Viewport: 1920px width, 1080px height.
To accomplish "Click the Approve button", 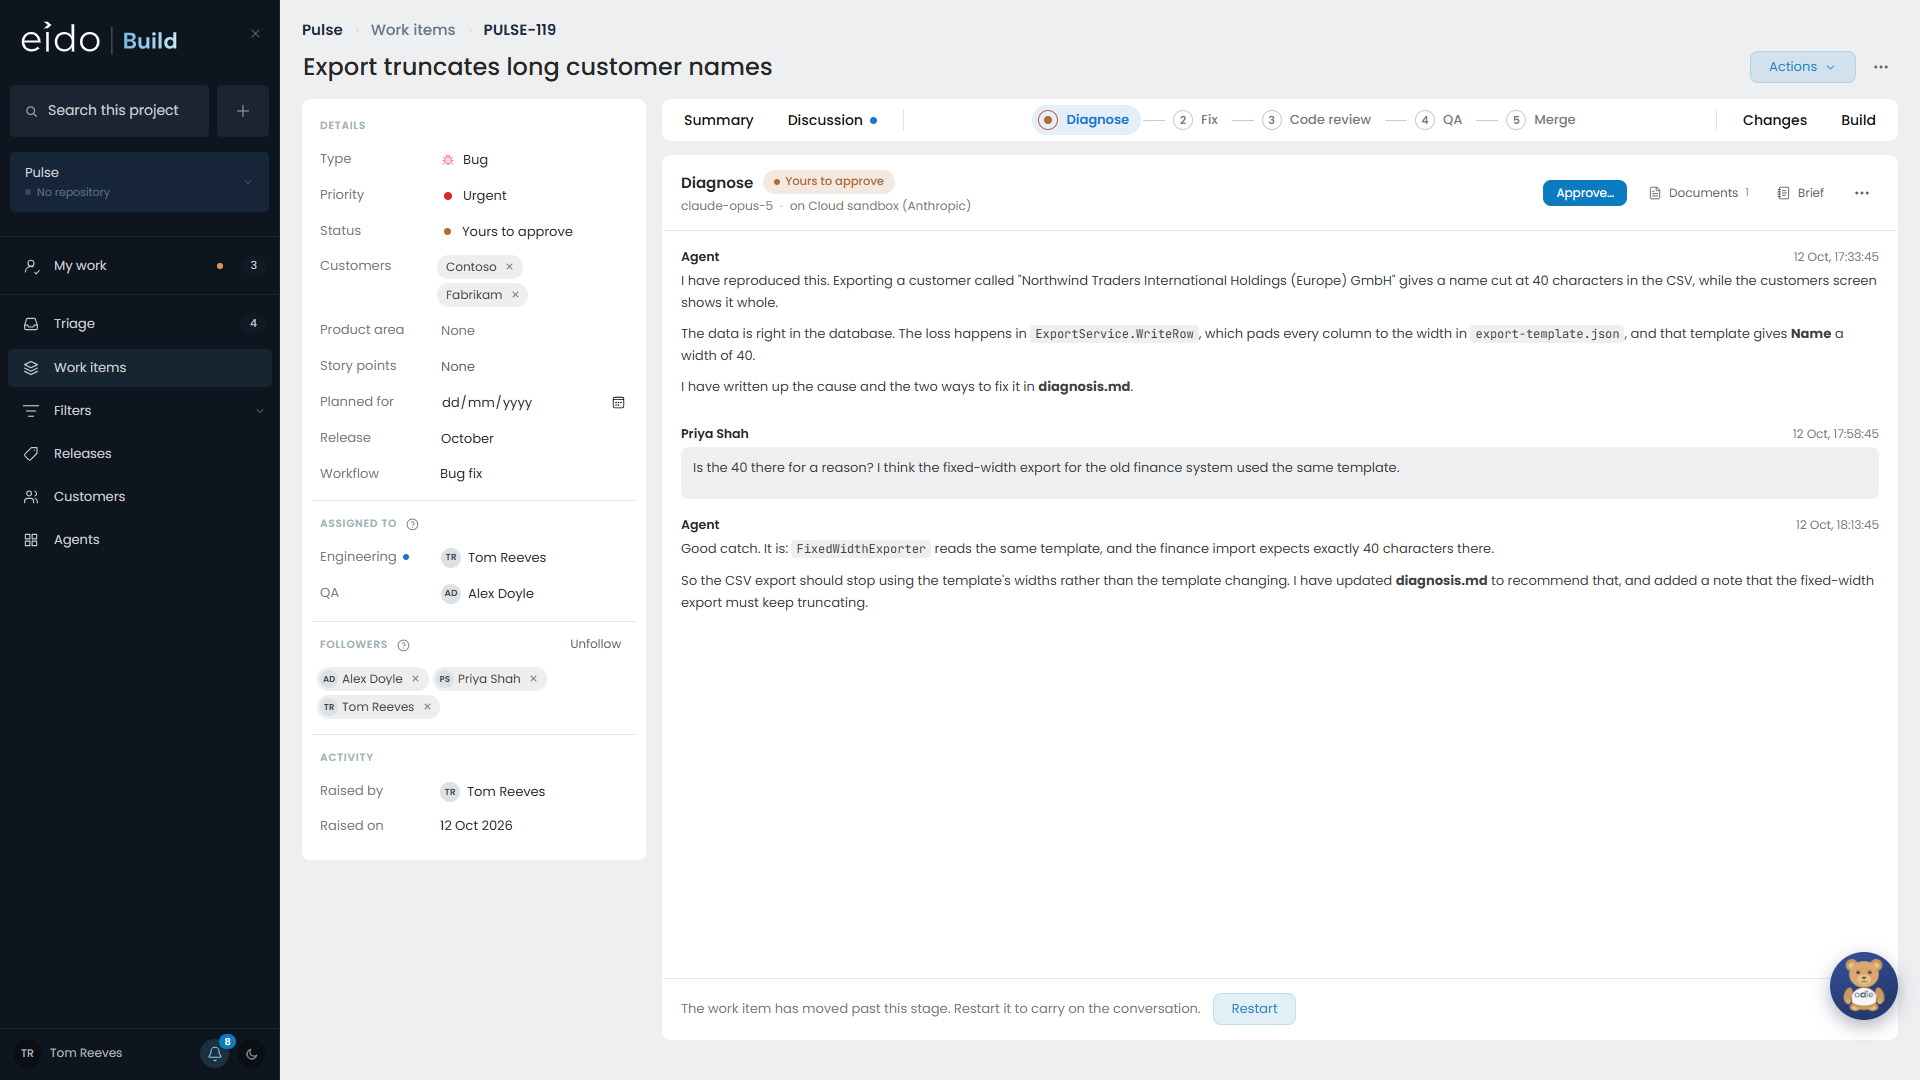I will pyautogui.click(x=1584, y=193).
